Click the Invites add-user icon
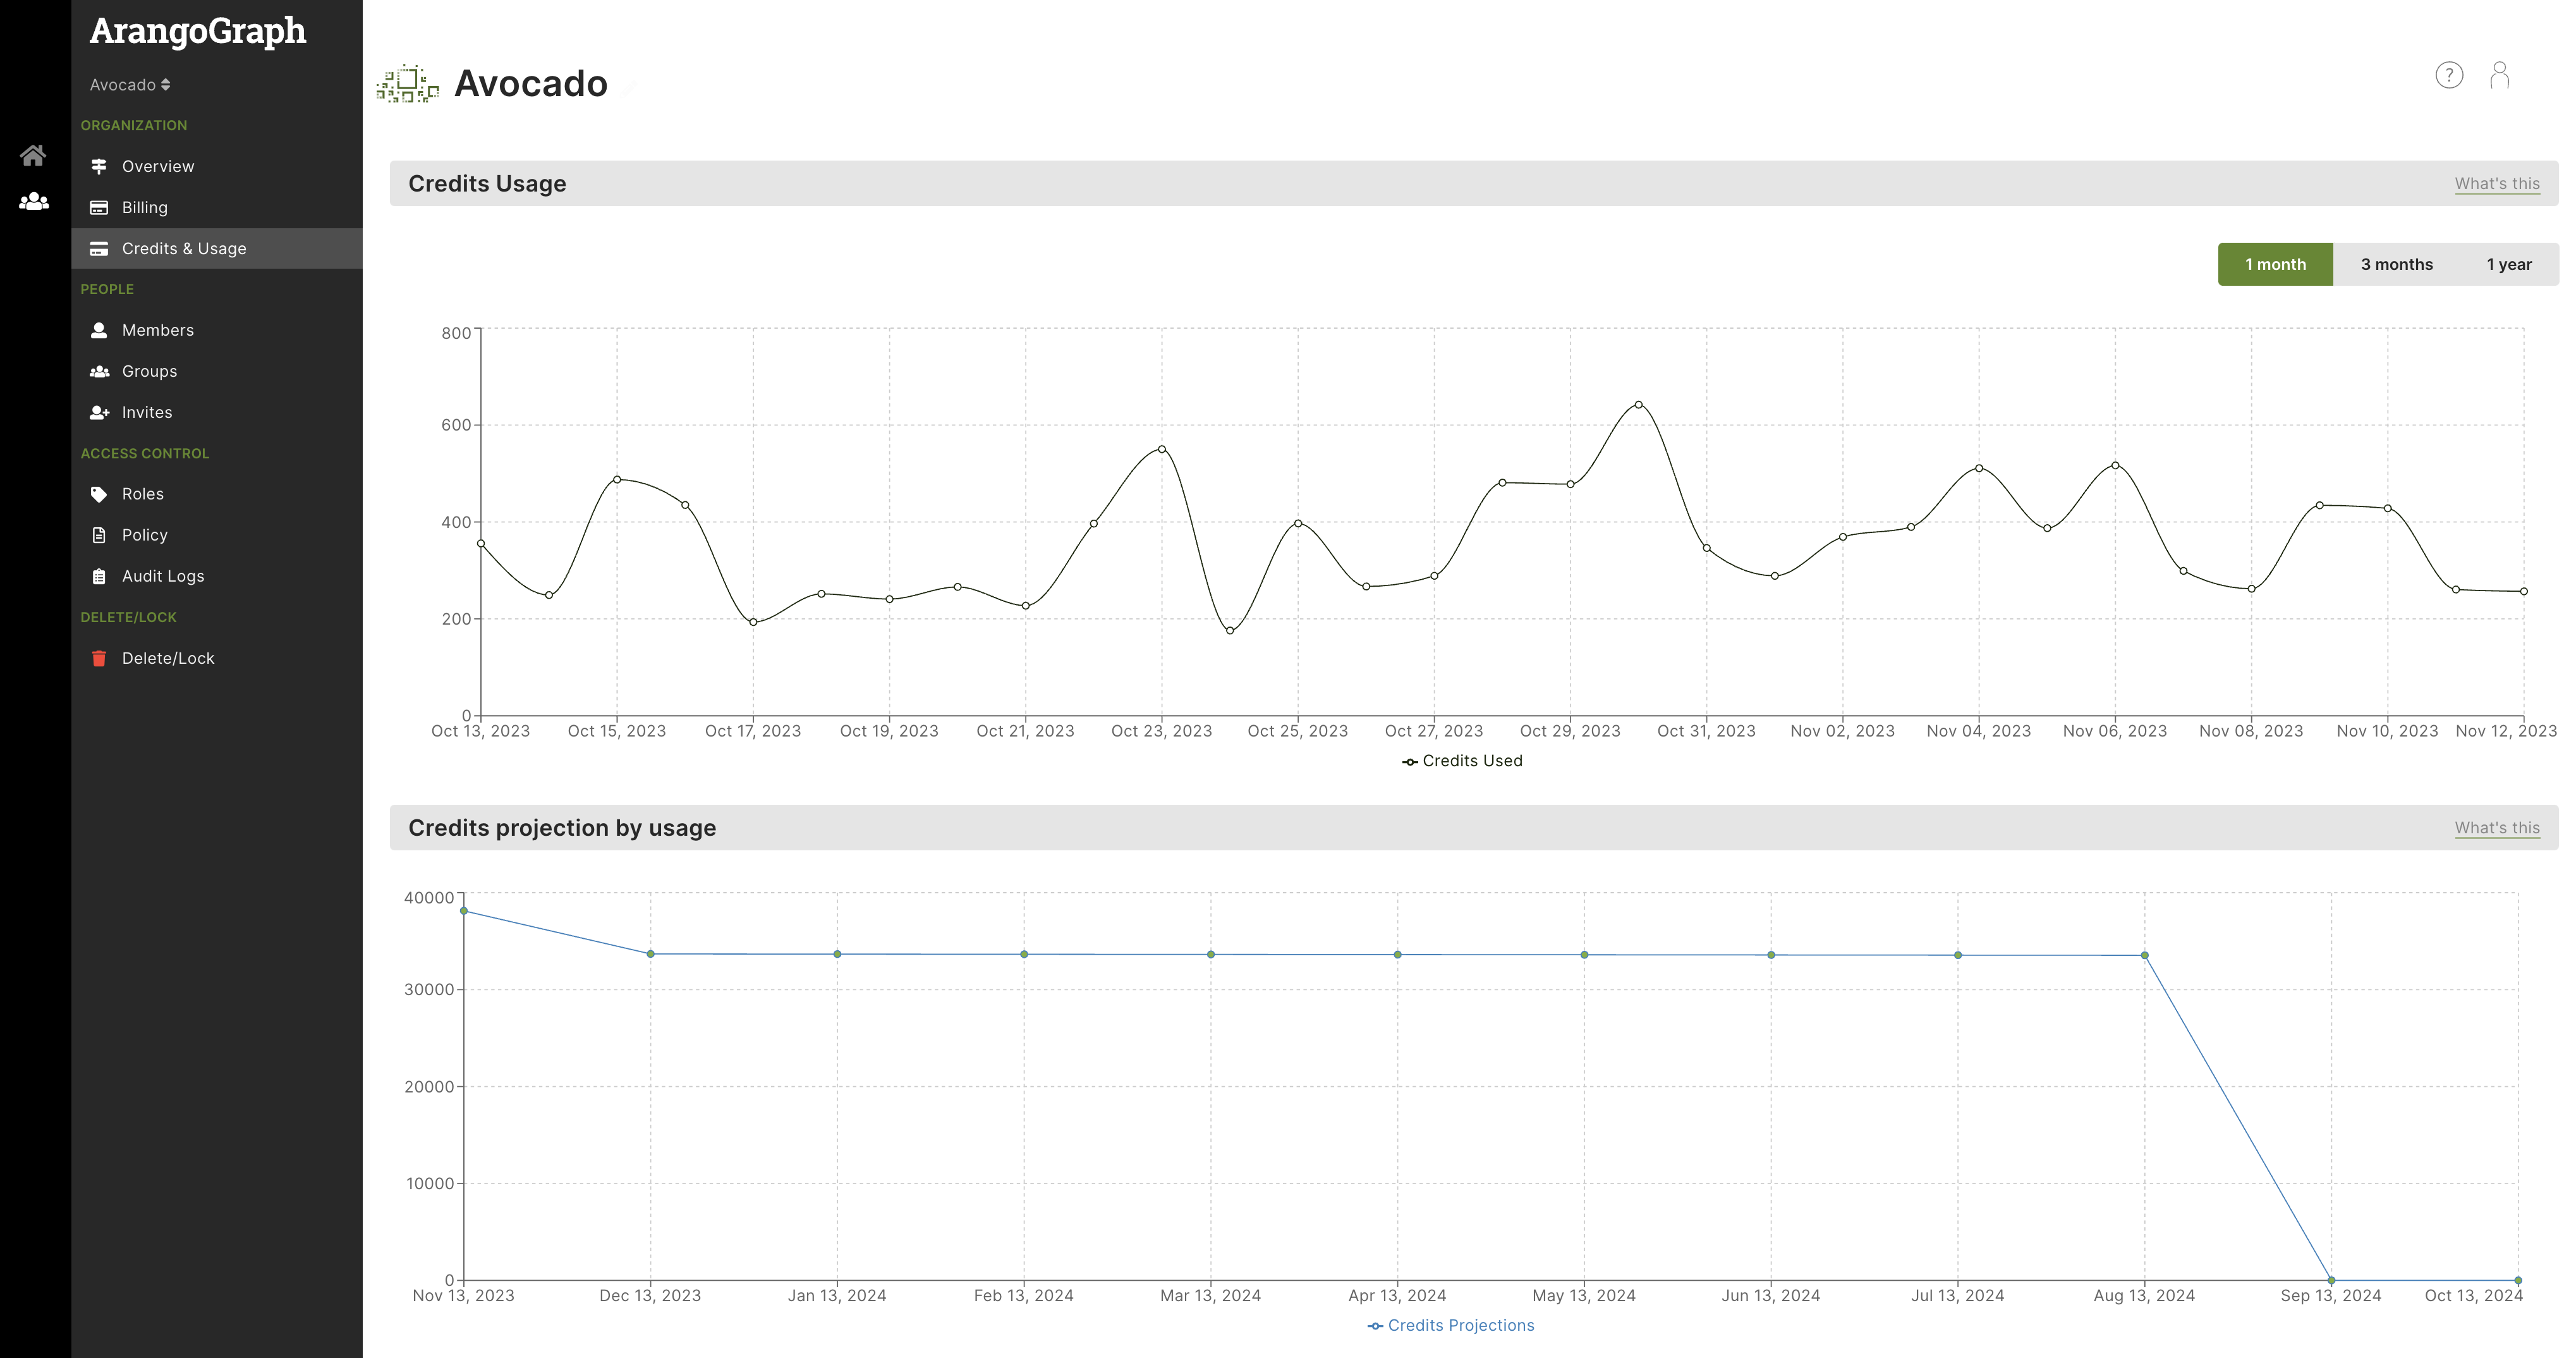Screen dimensions: 2576x1358 pyautogui.click(x=99, y=412)
